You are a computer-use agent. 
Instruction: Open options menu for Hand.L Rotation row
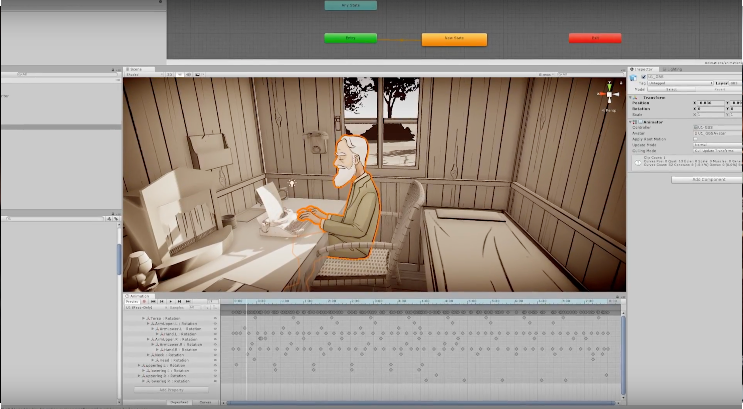pyautogui.click(x=215, y=334)
